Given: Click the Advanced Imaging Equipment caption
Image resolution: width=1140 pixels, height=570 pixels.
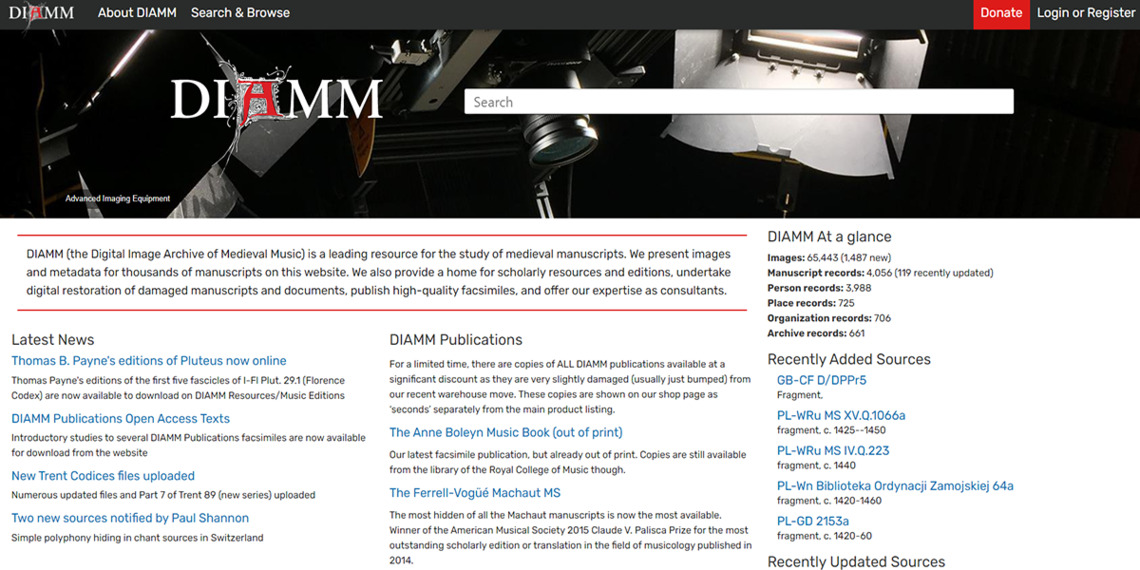Looking at the screenshot, I should pyautogui.click(x=118, y=198).
